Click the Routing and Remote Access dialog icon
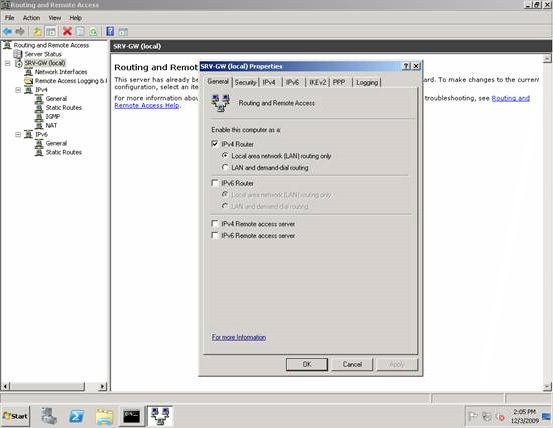The width and height of the screenshot is (553, 428). tap(220, 103)
